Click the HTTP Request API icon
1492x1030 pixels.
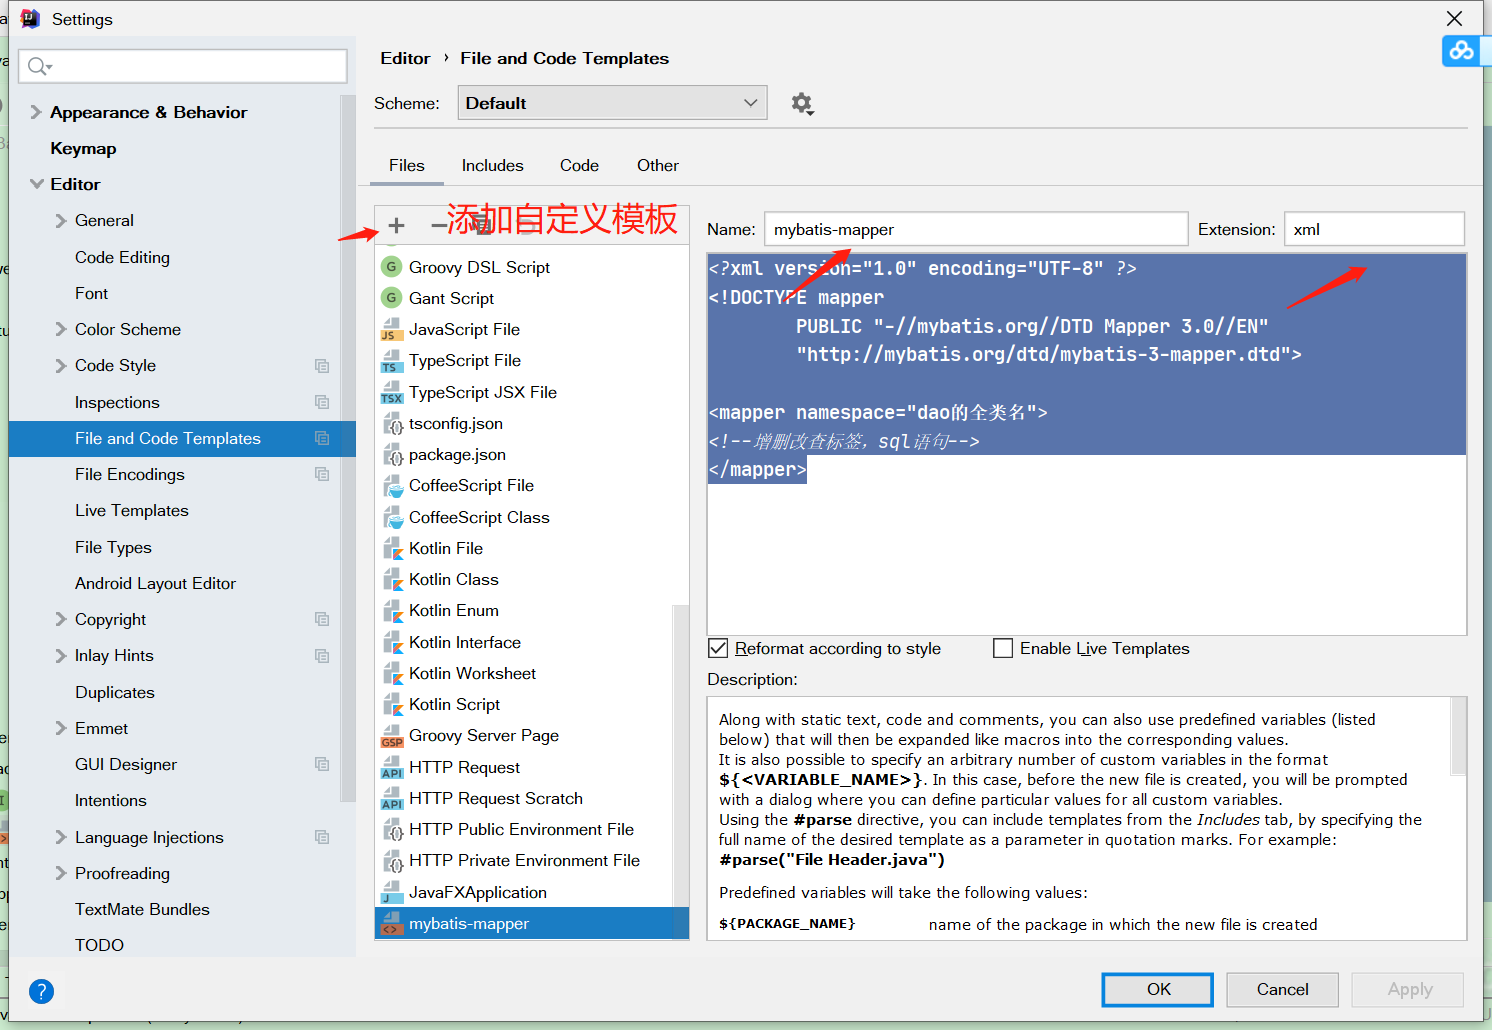tap(392, 768)
